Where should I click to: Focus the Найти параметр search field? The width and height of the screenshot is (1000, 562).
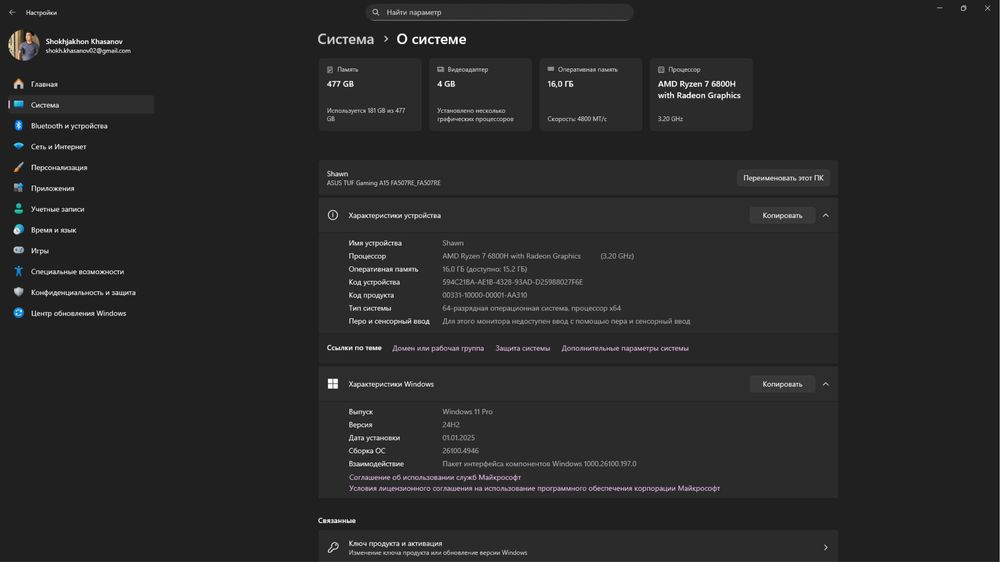[x=499, y=12]
